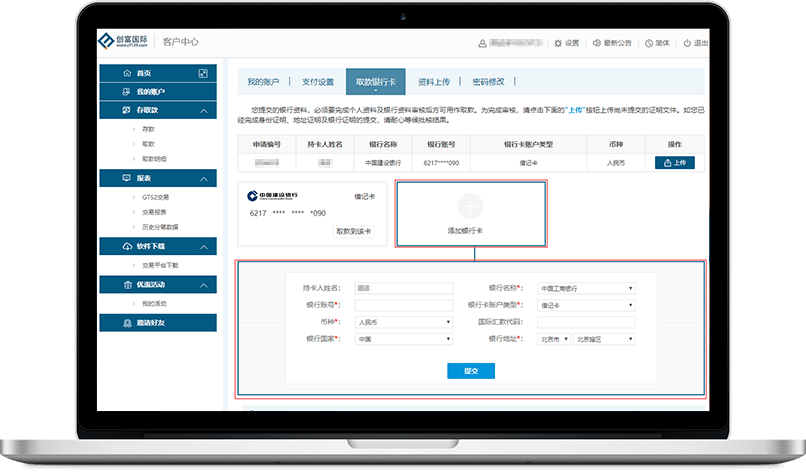This screenshot has height=472, width=806.
Task: Click the 报表 monitor icon
Action: pyautogui.click(x=126, y=178)
